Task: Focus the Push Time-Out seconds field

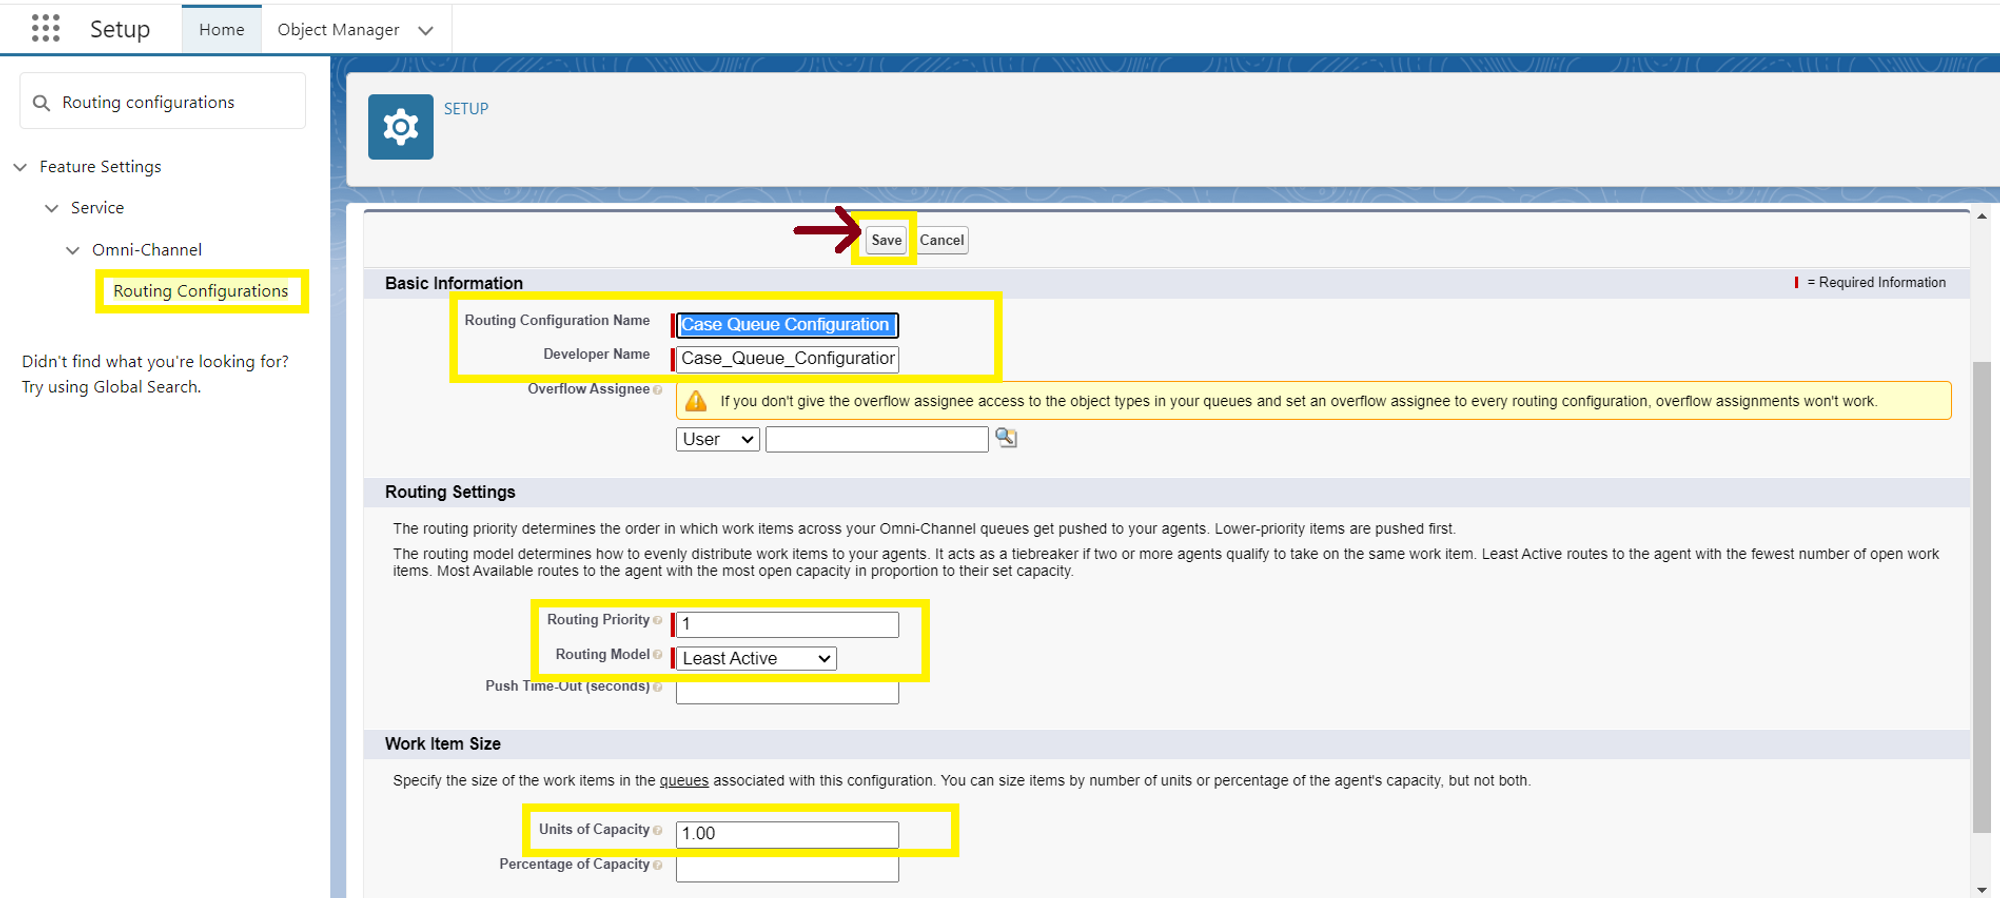Action: tap(787, 691)
